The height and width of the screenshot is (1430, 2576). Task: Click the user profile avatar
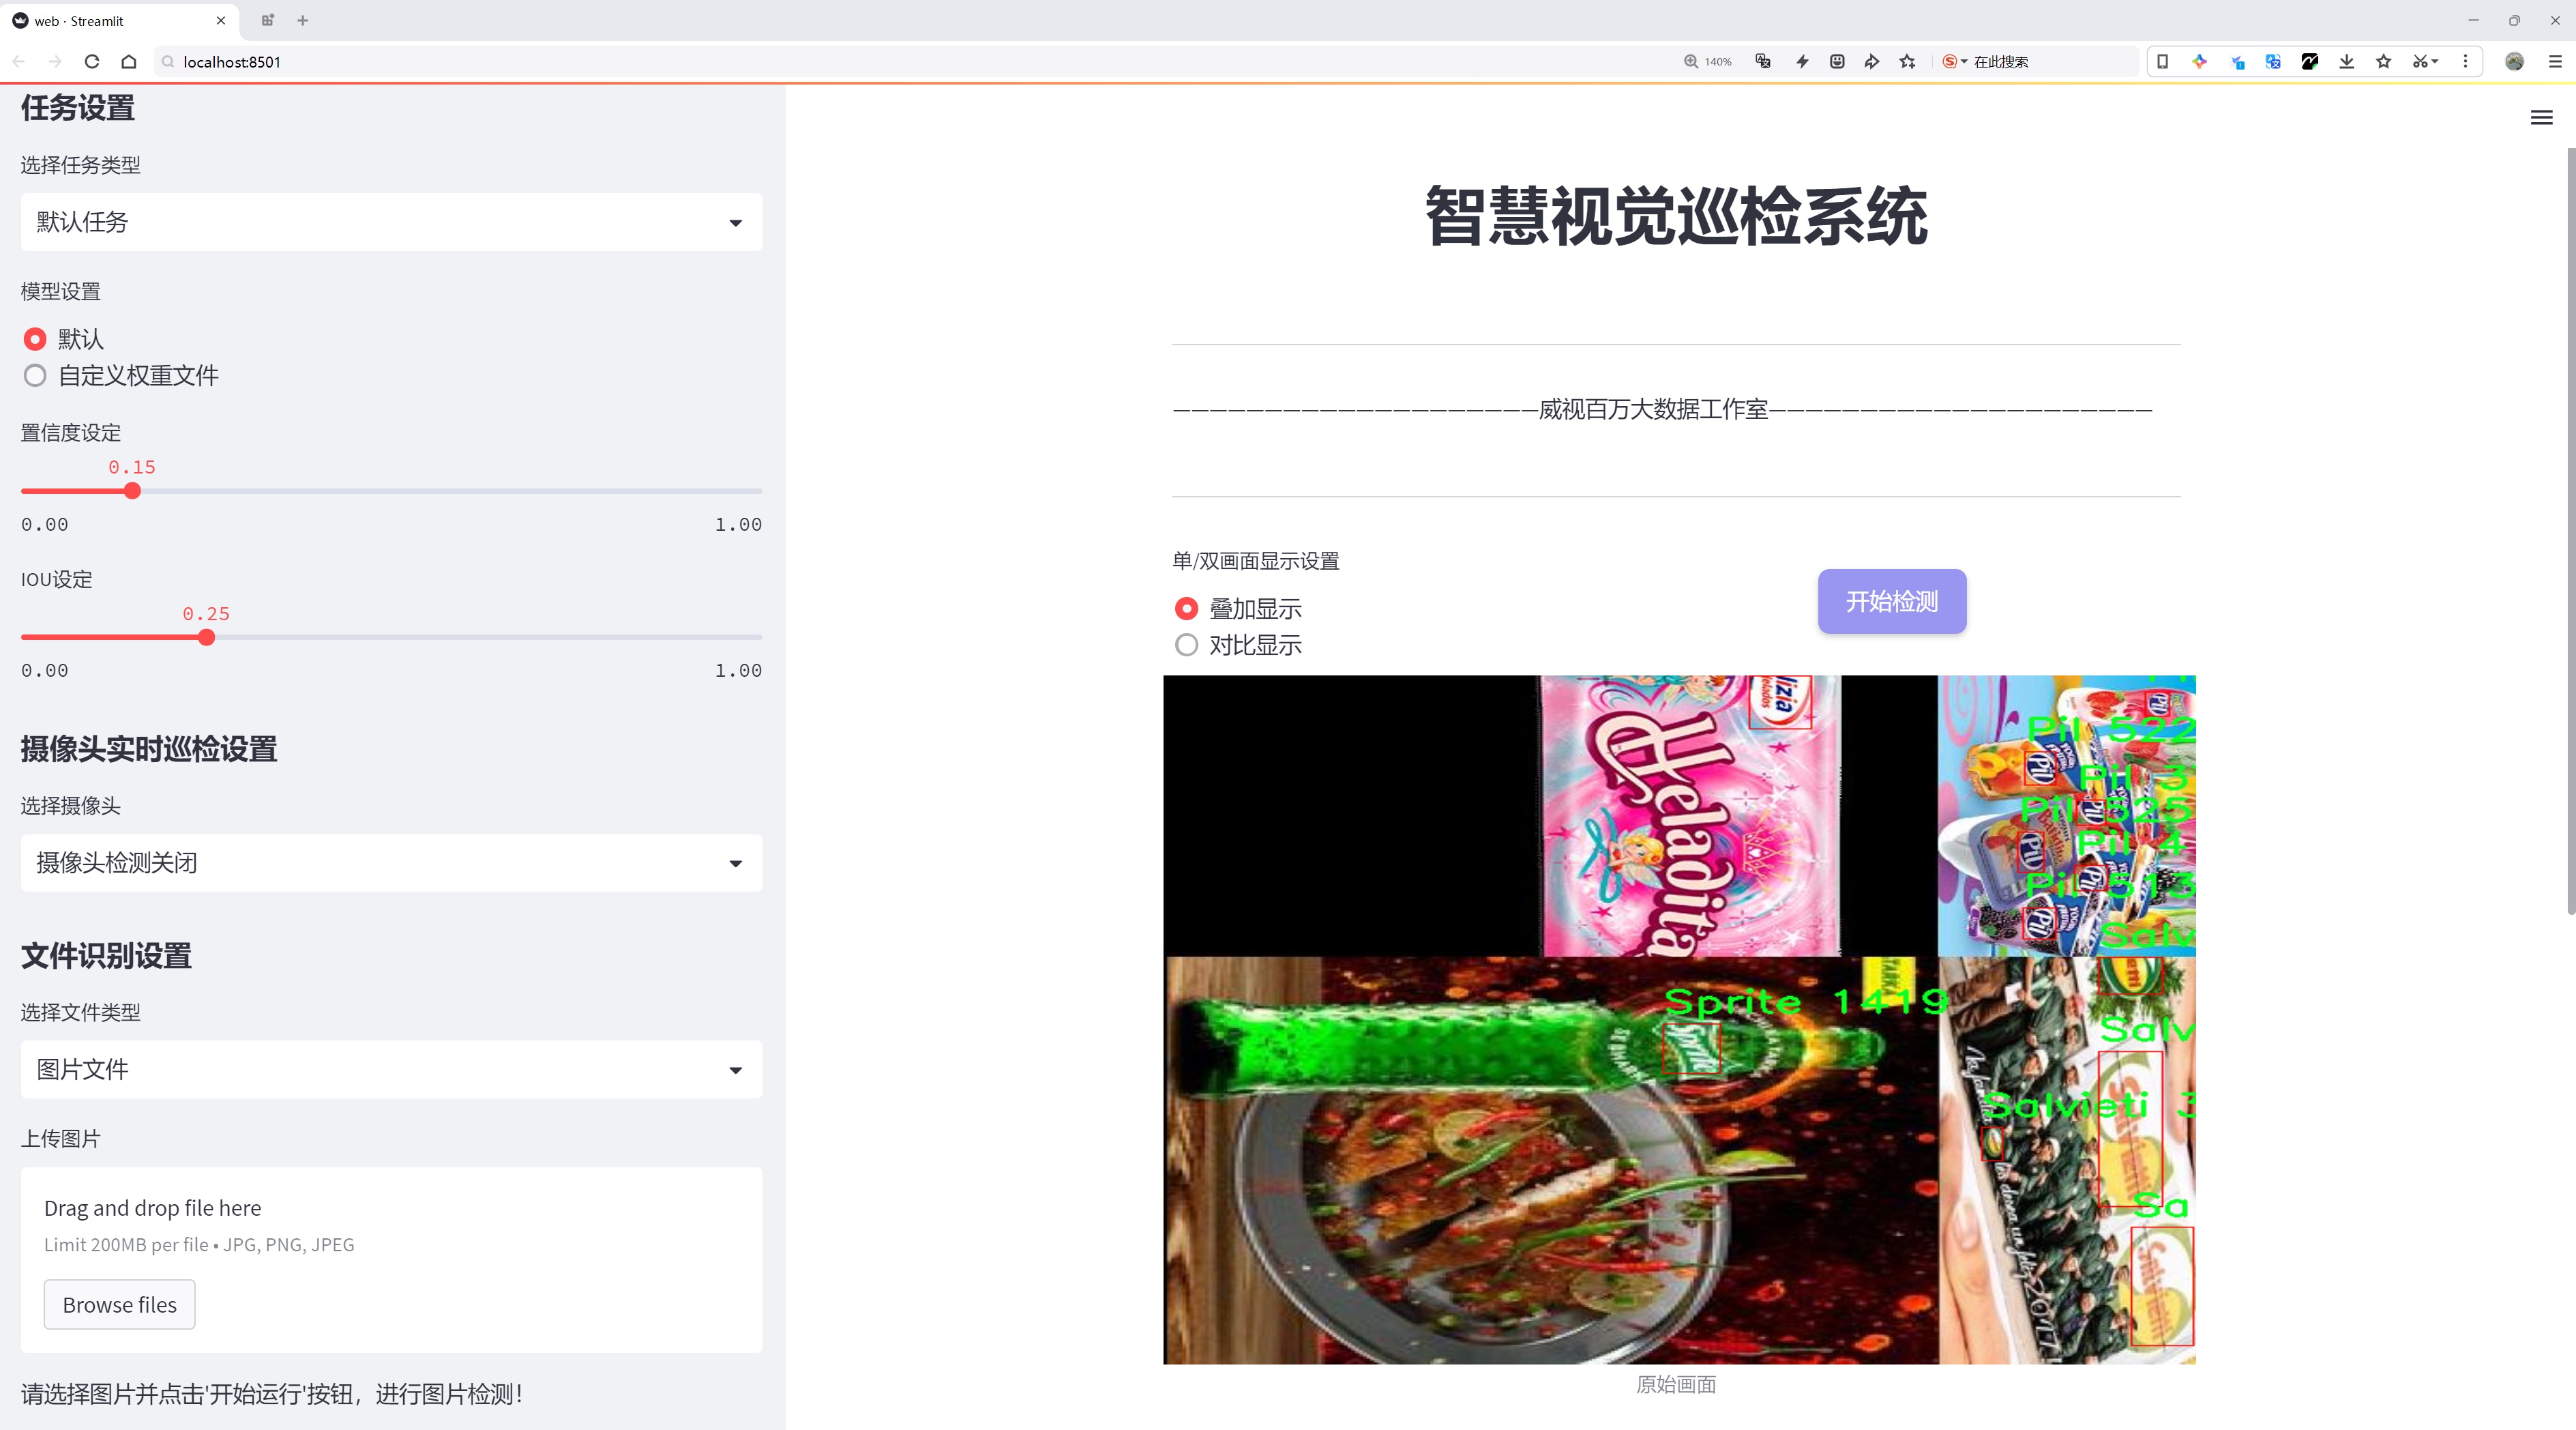click(2514, 62)
